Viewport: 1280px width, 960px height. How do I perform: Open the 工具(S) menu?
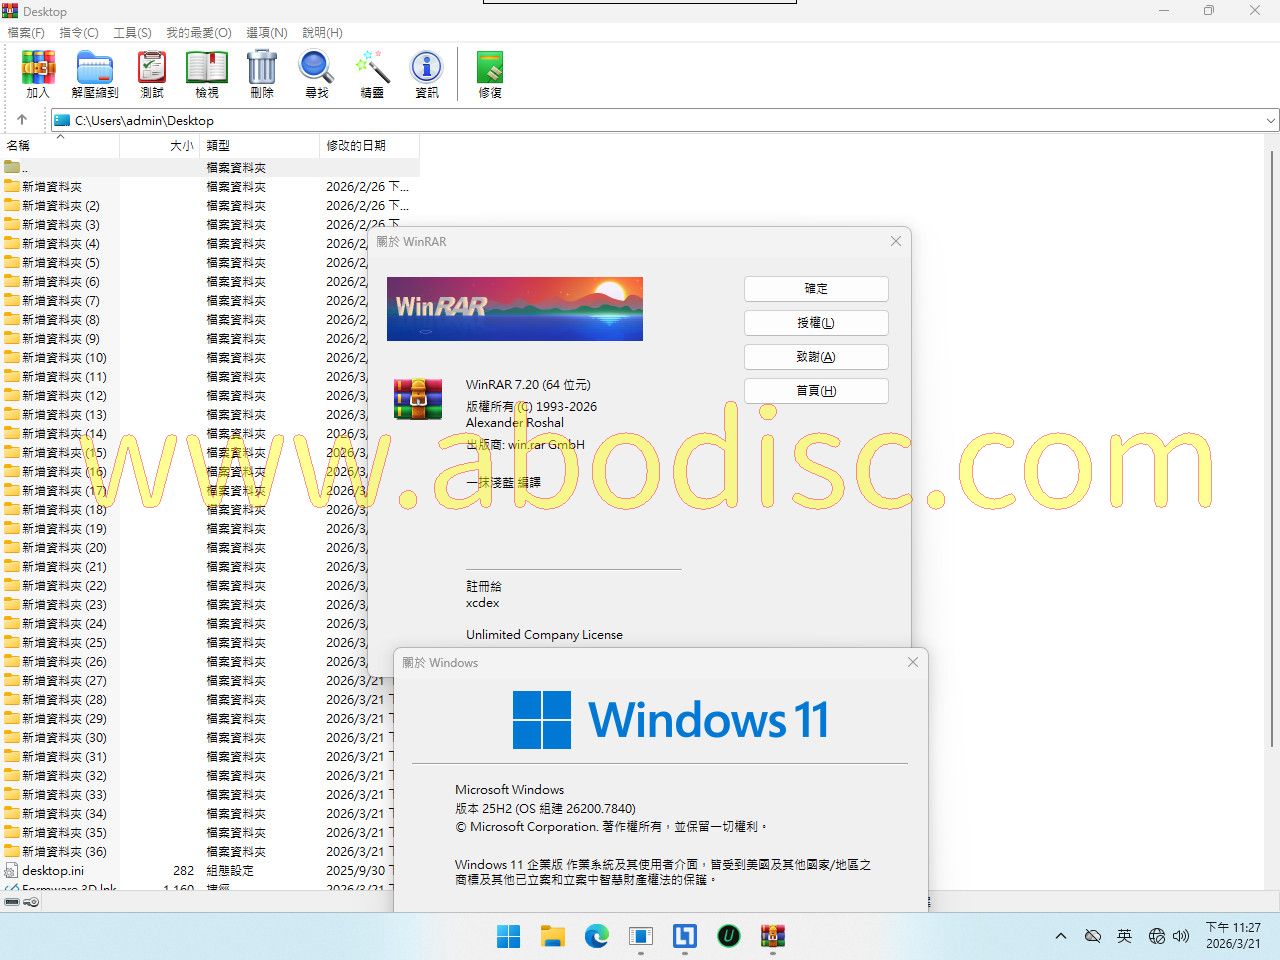tap(132, 33)
